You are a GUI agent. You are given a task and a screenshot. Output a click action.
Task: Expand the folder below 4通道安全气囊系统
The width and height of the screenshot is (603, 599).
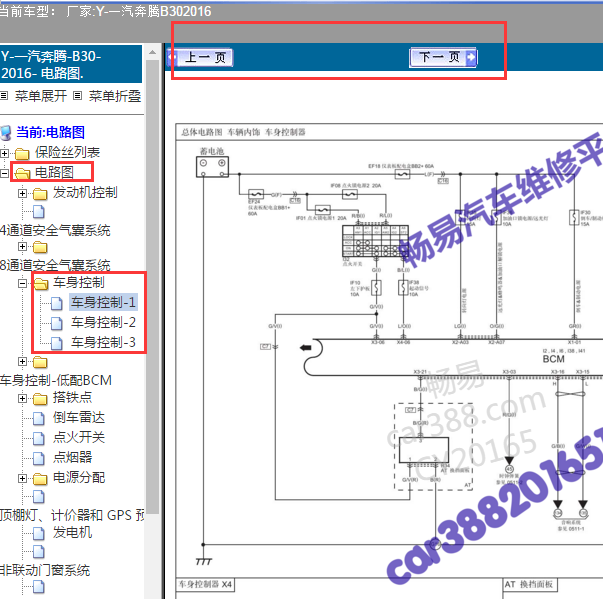click(x=22, y=246)
